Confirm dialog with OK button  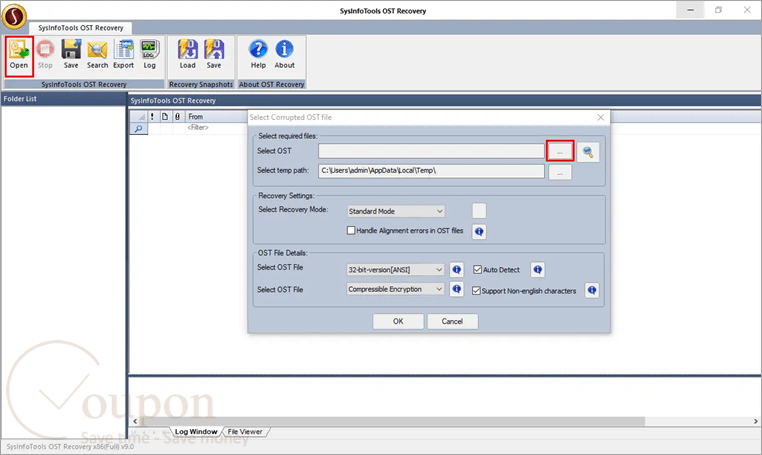tap(398, 321)
